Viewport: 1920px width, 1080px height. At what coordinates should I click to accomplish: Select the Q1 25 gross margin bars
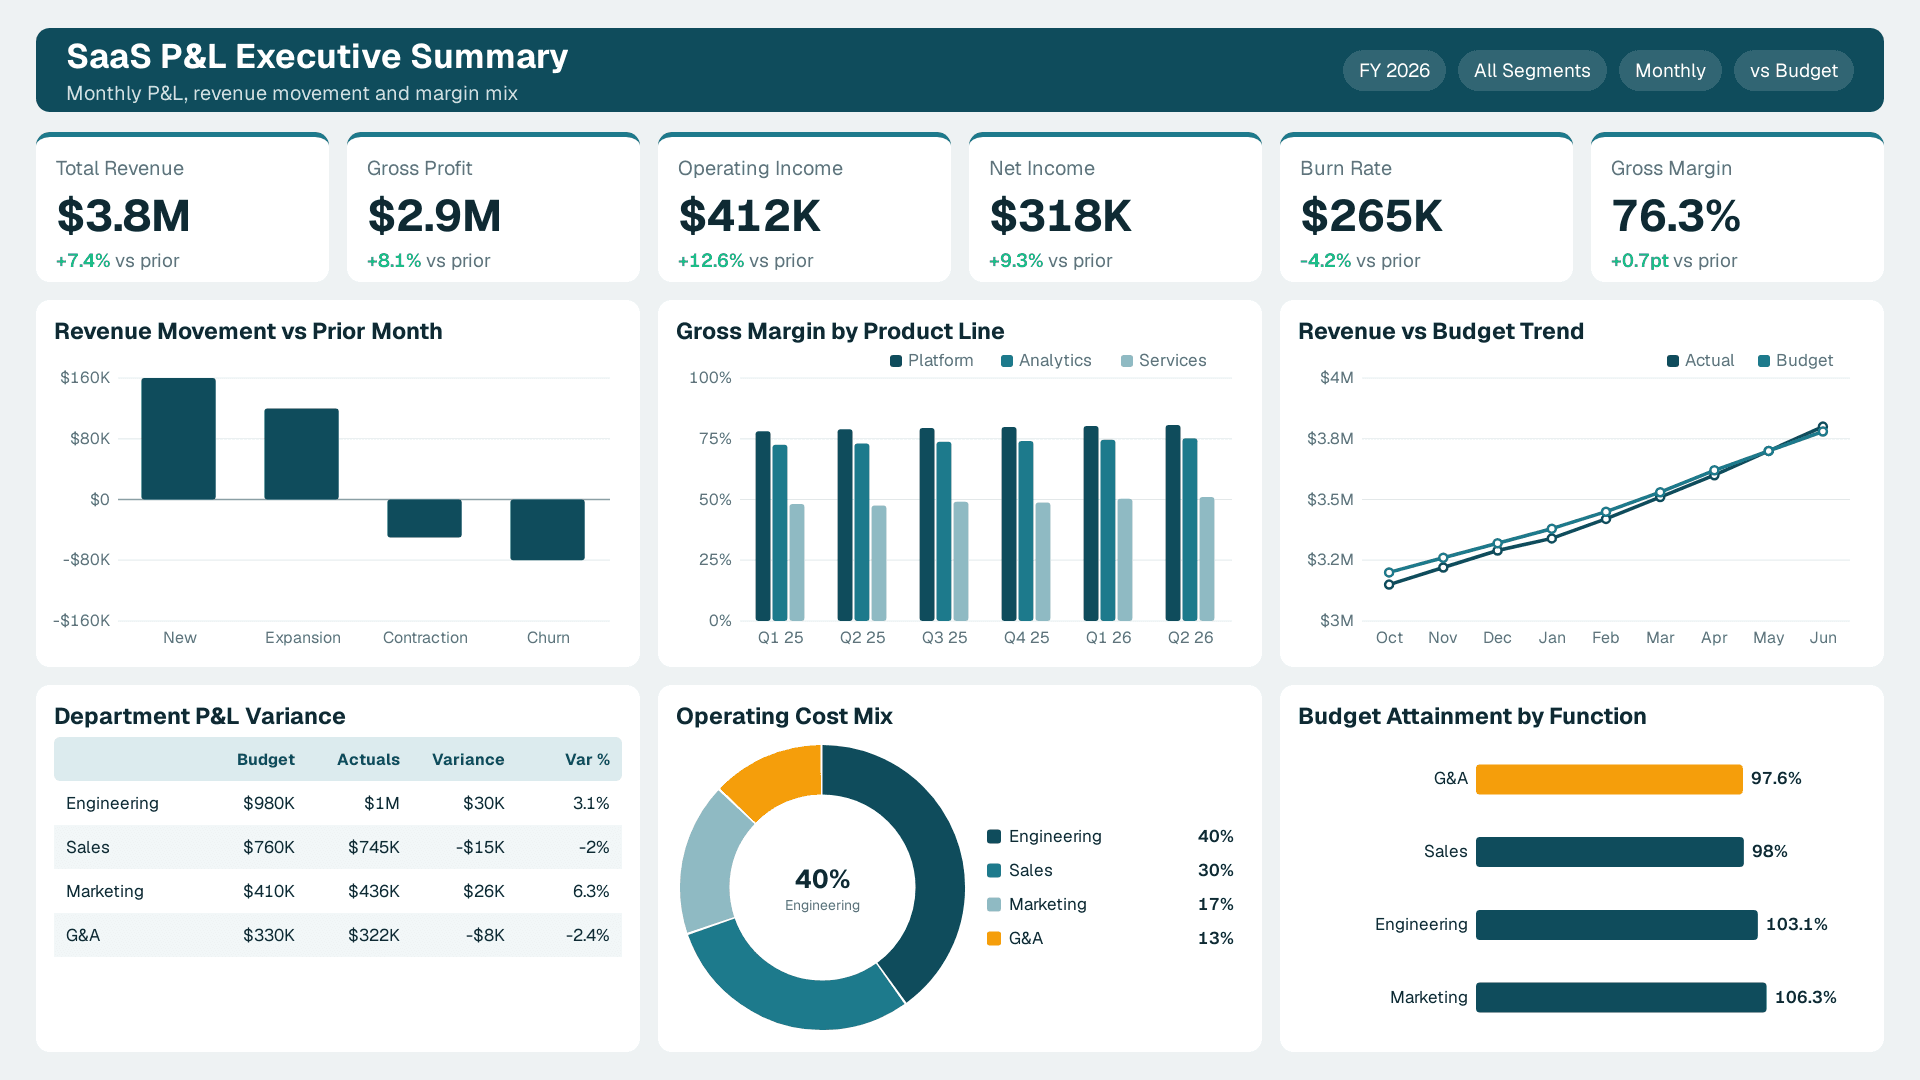tap(780, 526)
